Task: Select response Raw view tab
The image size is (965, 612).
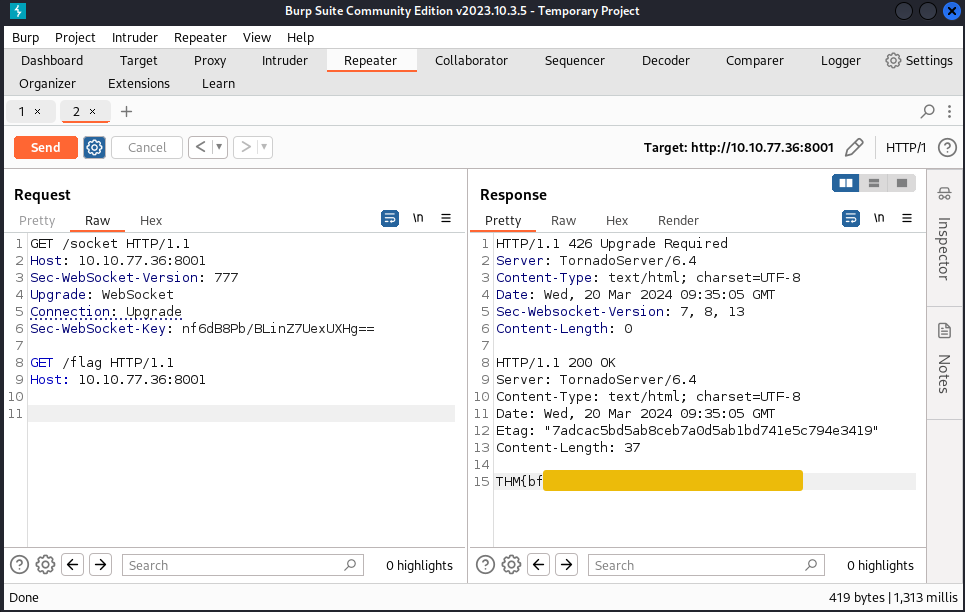Action: 563,220
